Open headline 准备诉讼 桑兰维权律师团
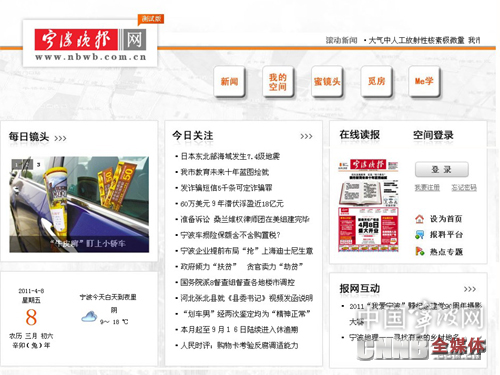500x375 pixels. pyautogui.click(x=245, y=219)
